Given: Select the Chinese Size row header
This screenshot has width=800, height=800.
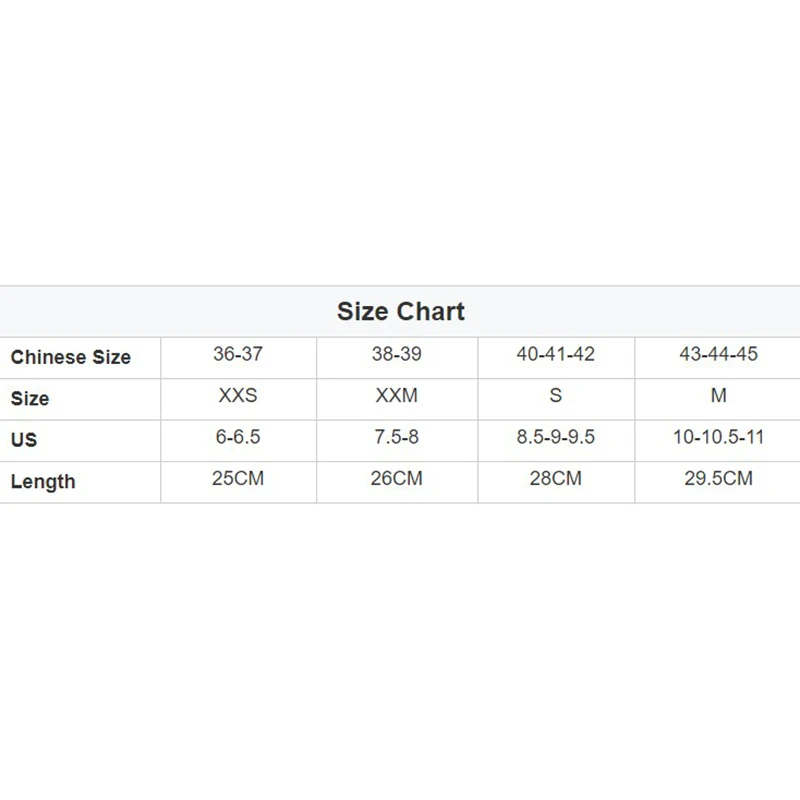Looking at the screenshot, I should tap(71, 357).
